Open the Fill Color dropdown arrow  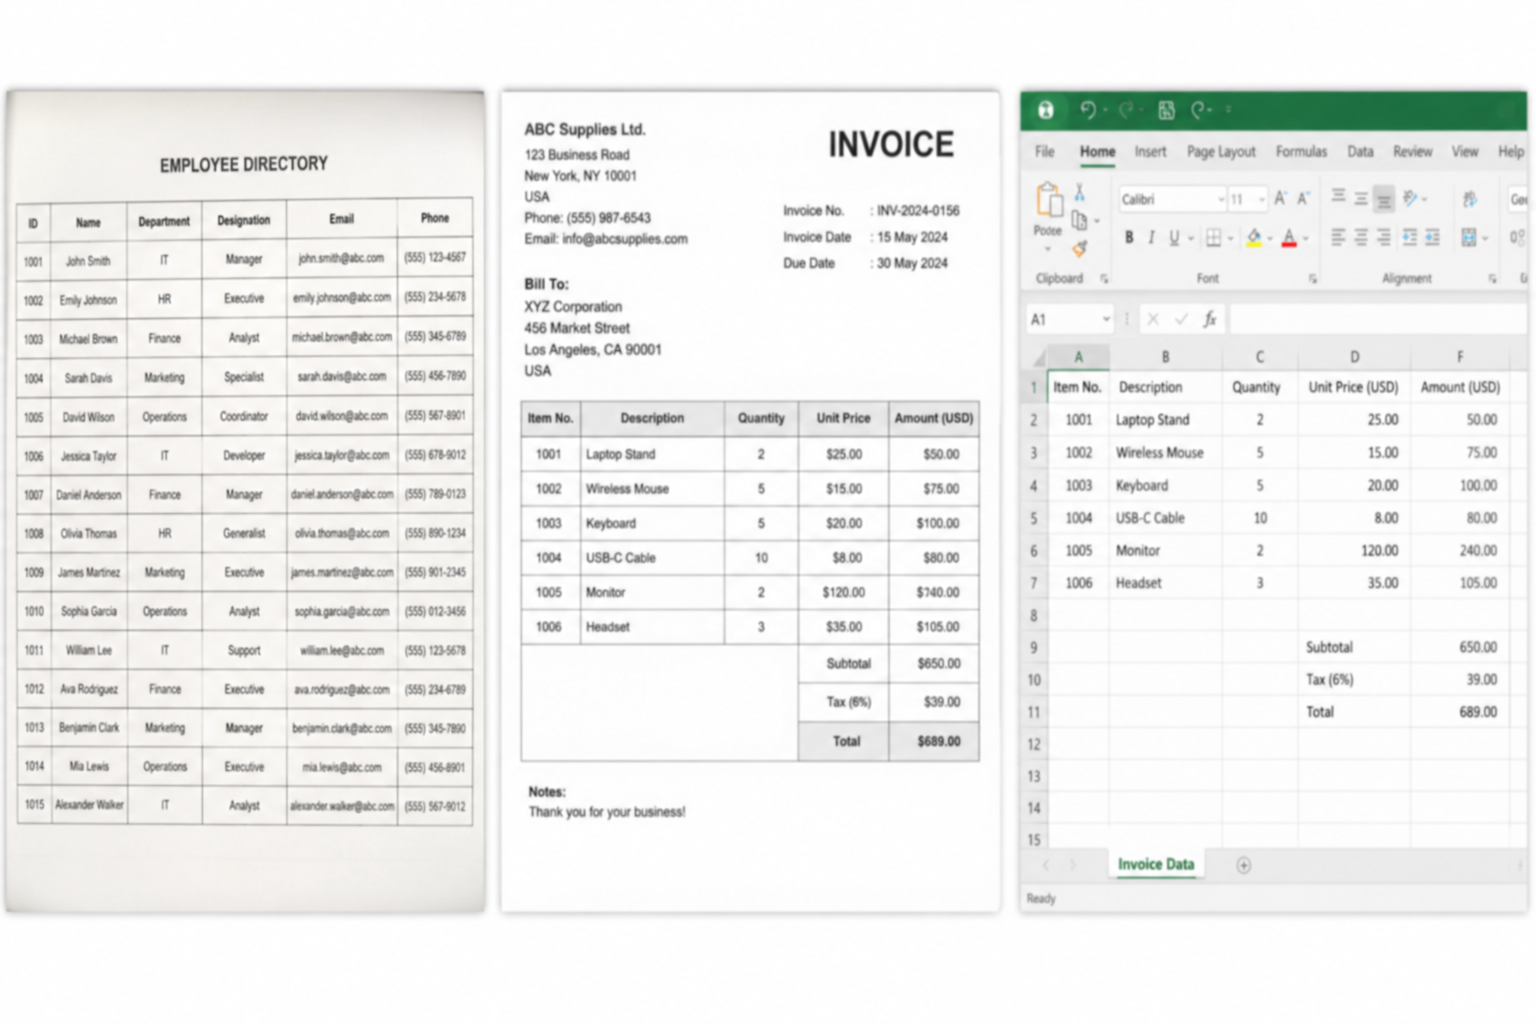(1269, 238)
